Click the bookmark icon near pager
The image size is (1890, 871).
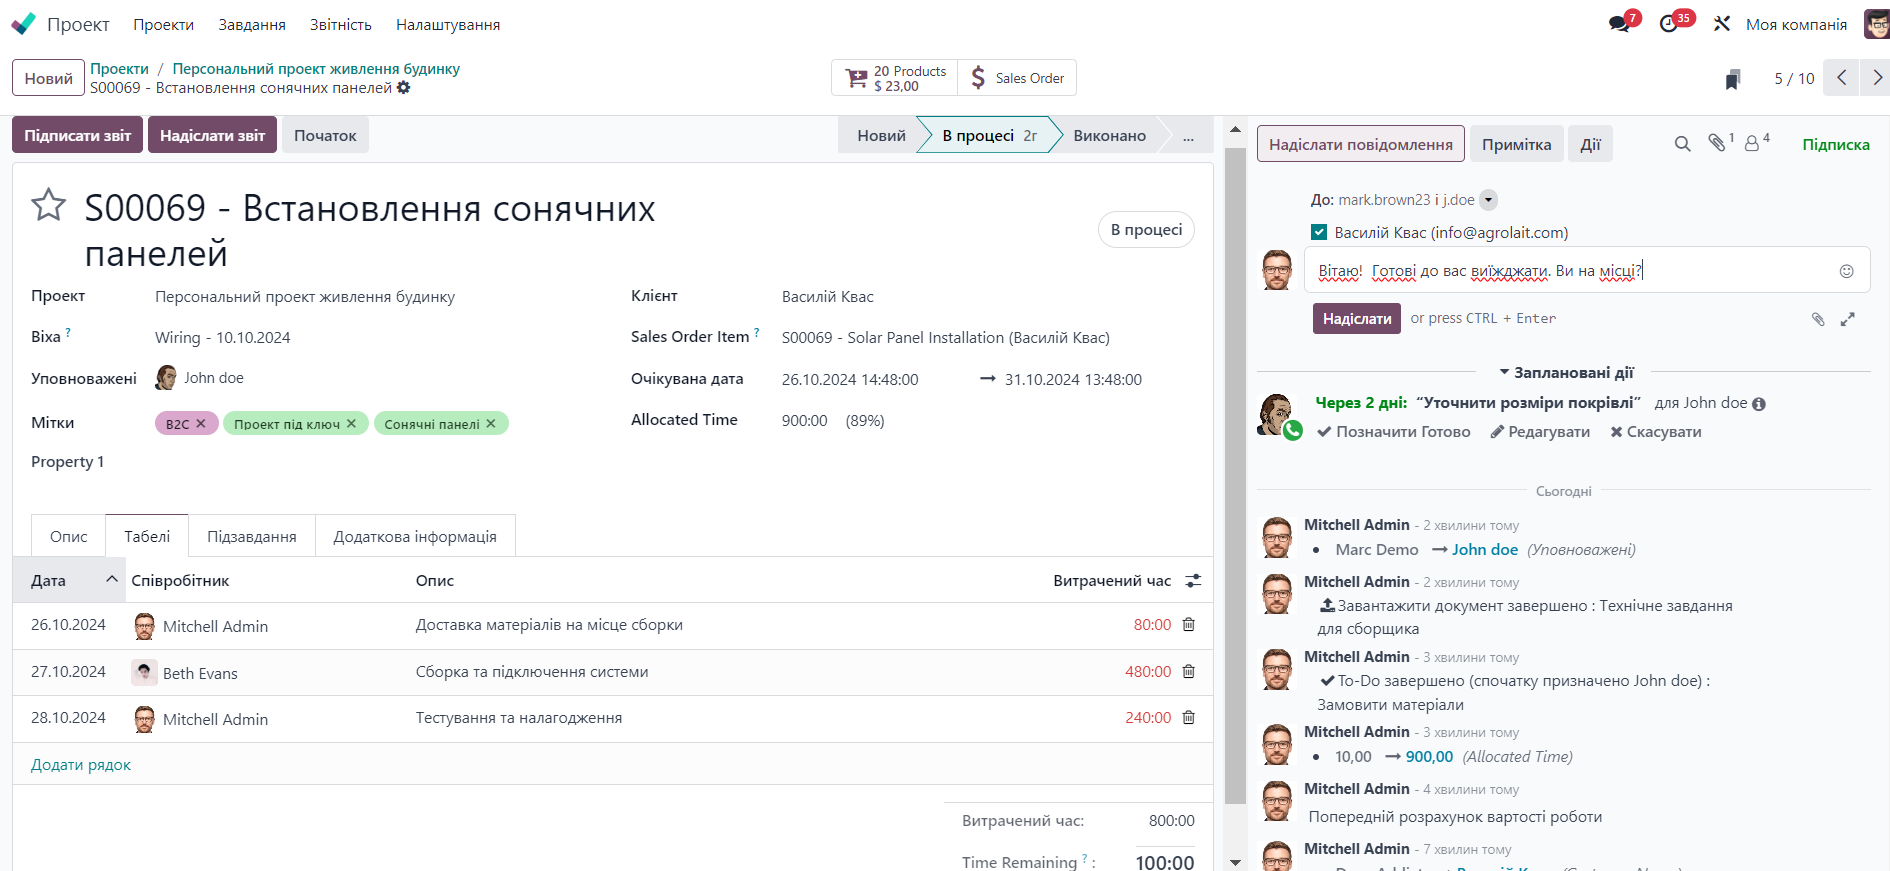pos(1733,79)
